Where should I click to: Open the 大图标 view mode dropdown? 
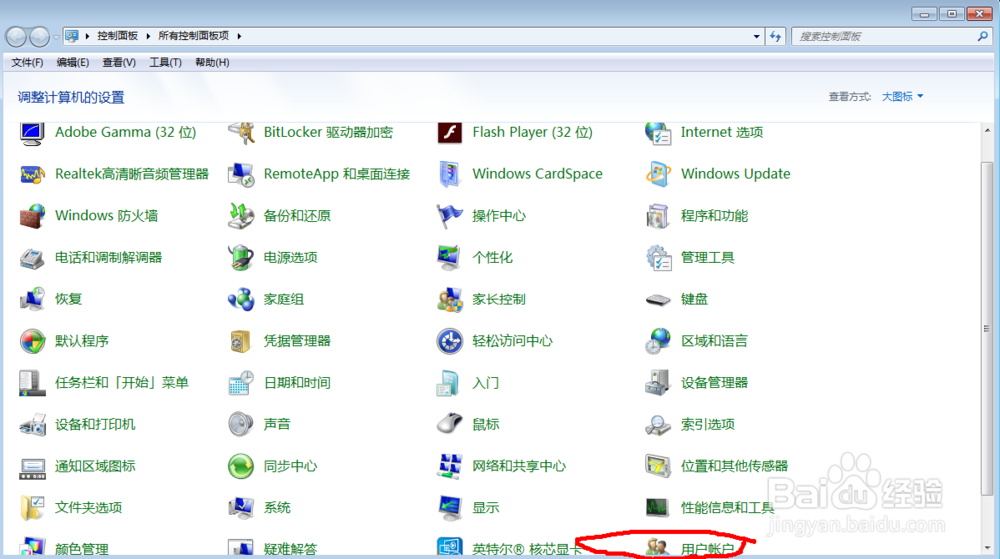click(902, 97)
